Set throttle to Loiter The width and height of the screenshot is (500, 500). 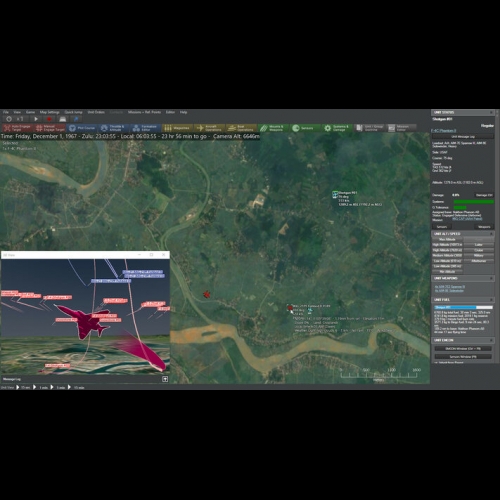478,245
